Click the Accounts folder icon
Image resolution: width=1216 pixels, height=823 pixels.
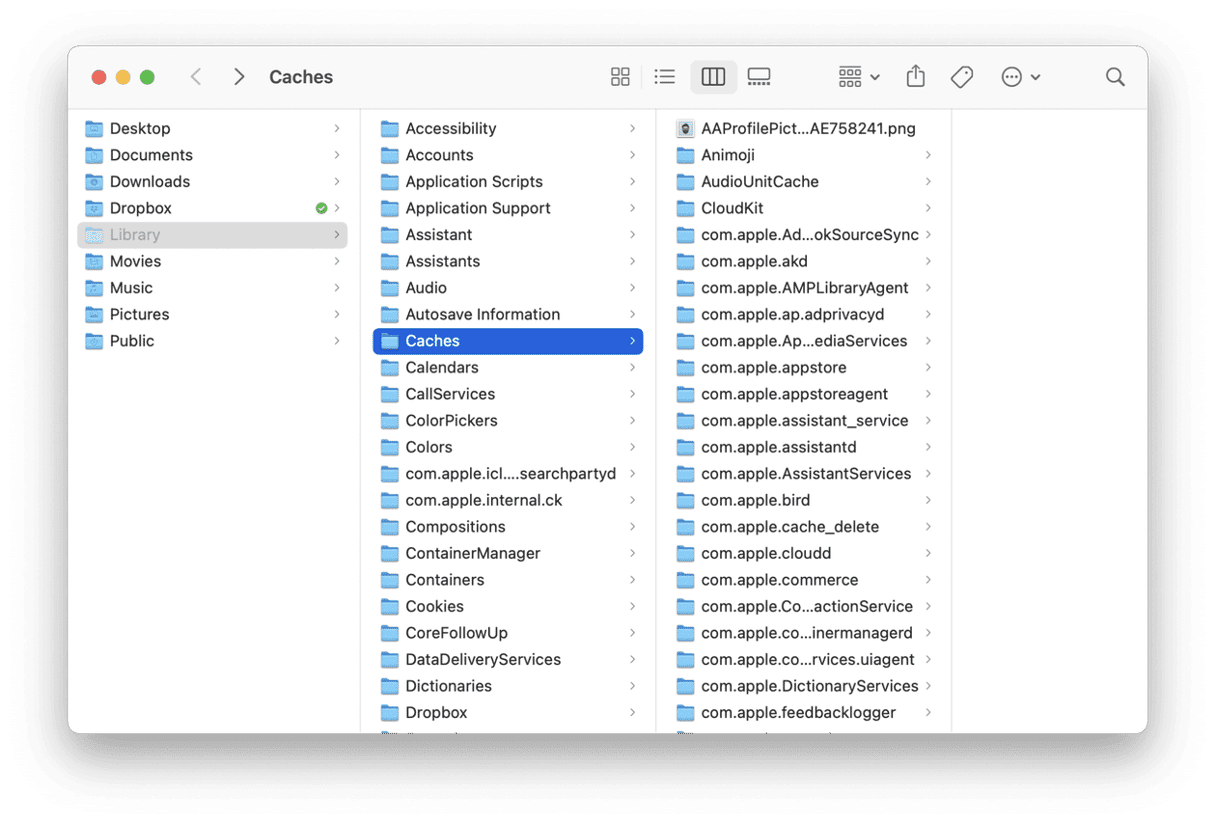390,155
